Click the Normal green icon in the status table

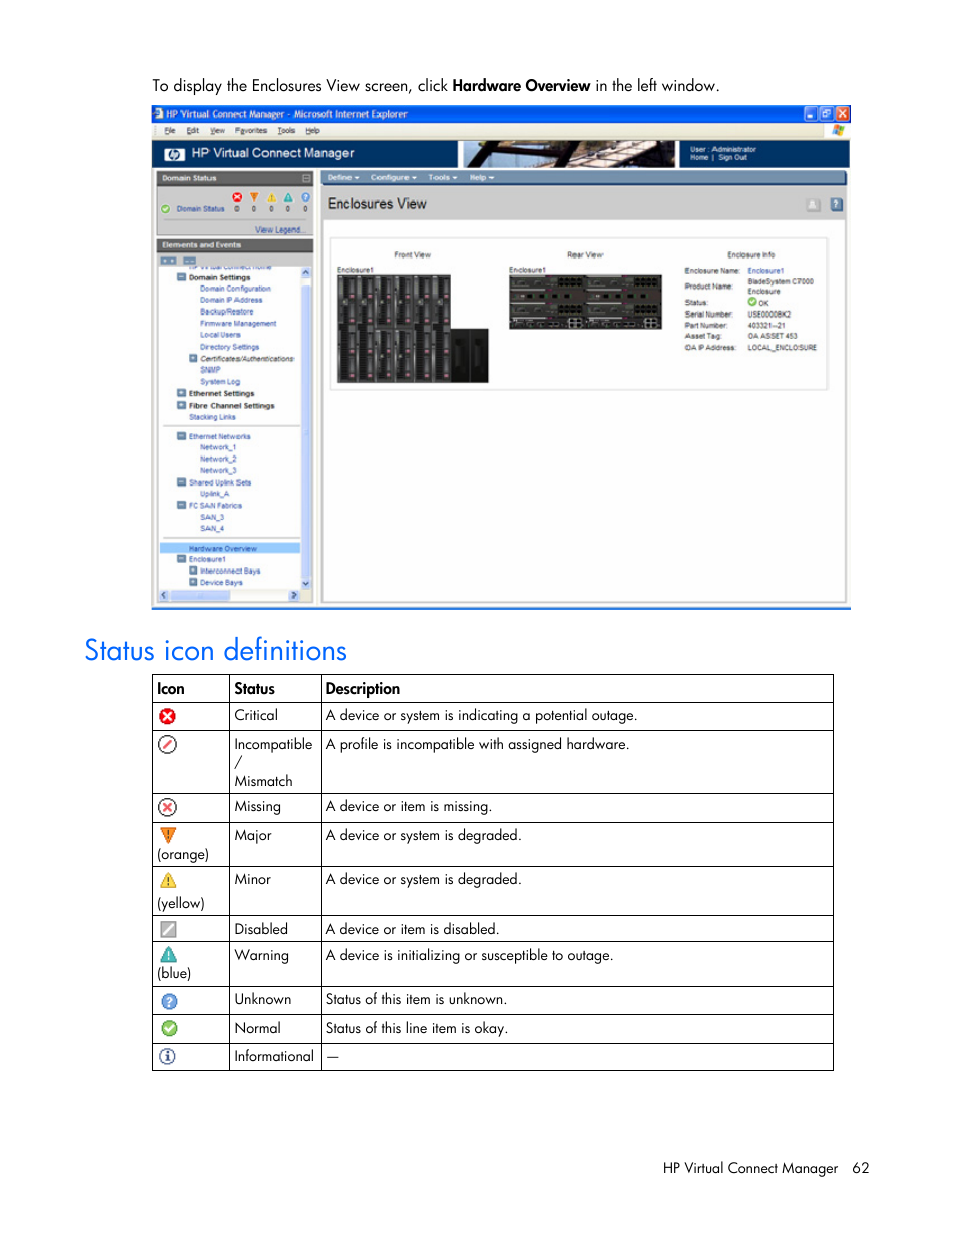(169, 1028)
